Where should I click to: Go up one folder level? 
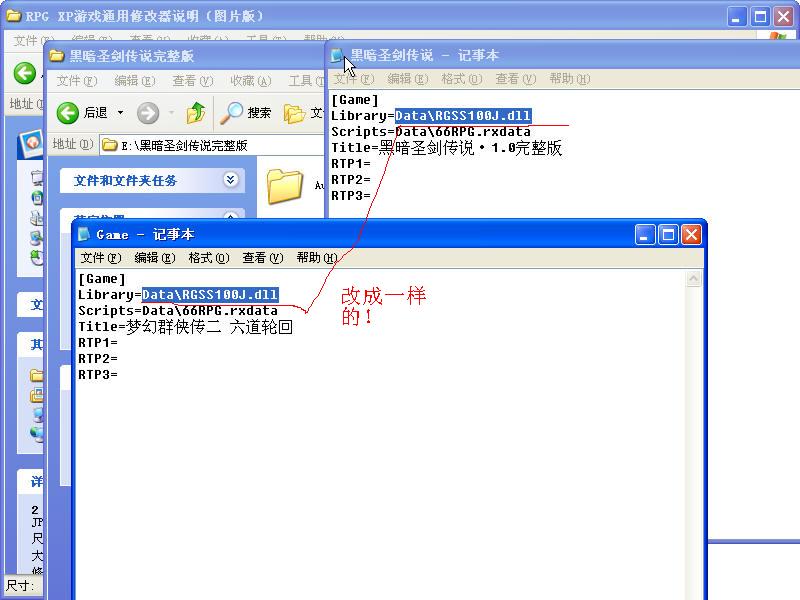196,113
